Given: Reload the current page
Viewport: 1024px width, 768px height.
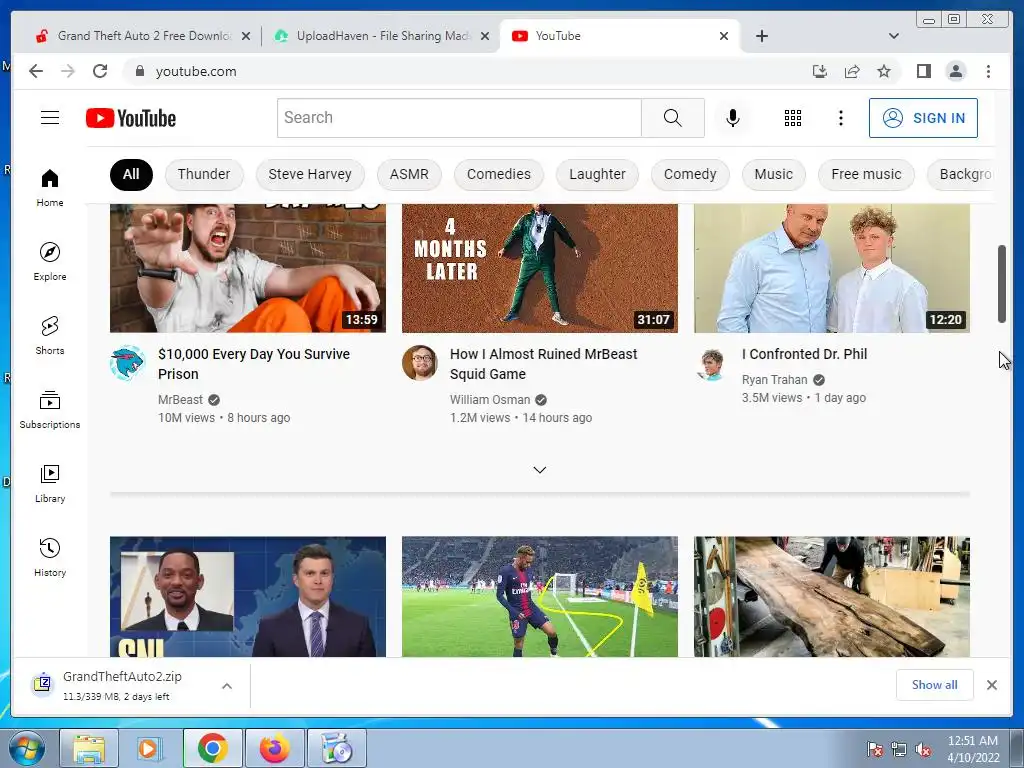Looking at the screenshot, I should point(100,71).
